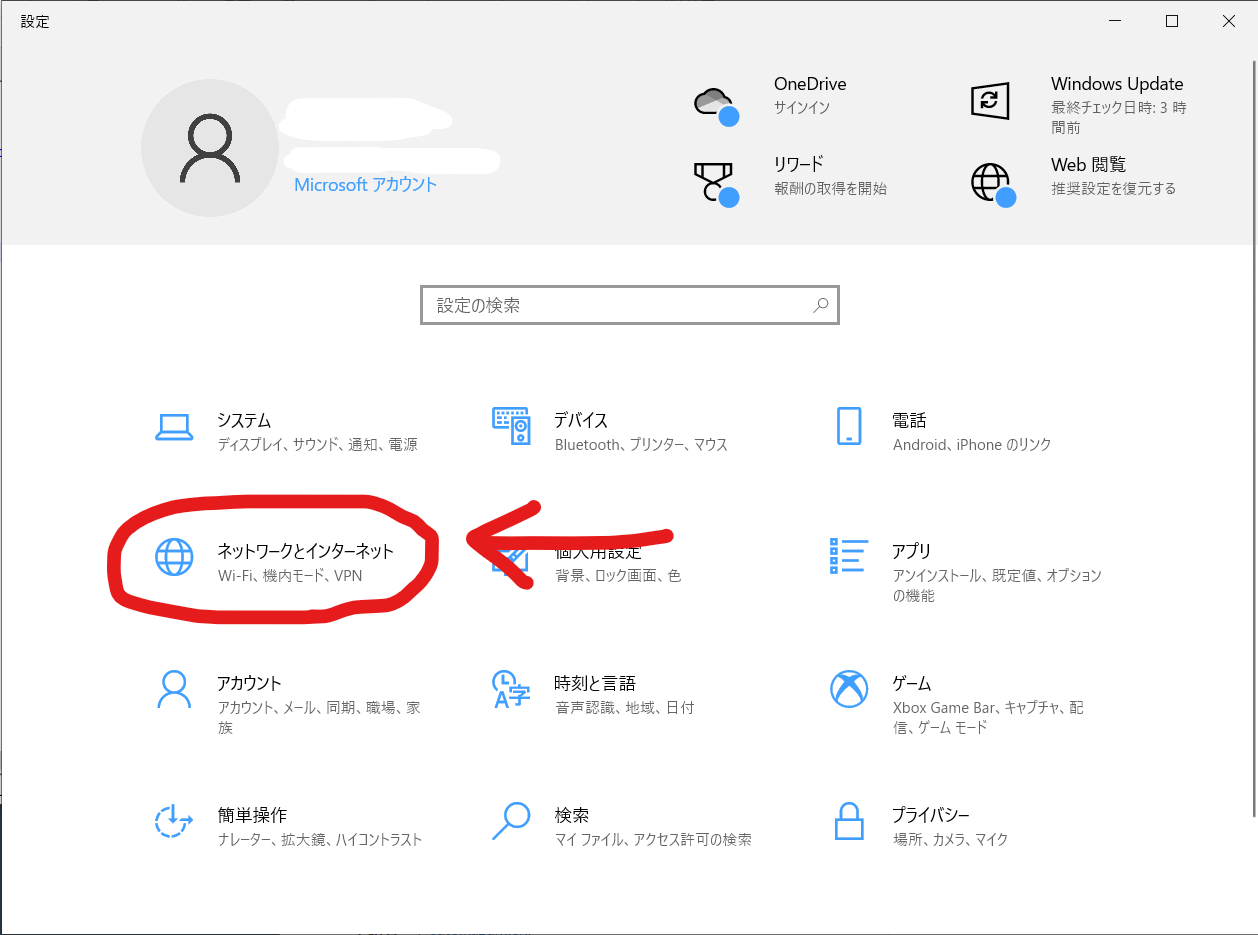Minimize the 設定 window
Screen dimensions: 1258x935
(1116, 21)
